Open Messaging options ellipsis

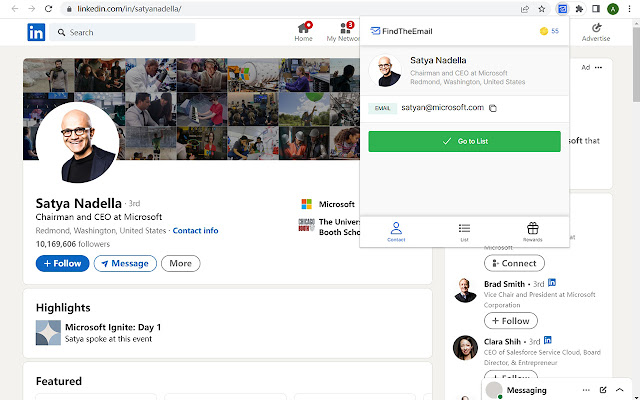point(586,390)
